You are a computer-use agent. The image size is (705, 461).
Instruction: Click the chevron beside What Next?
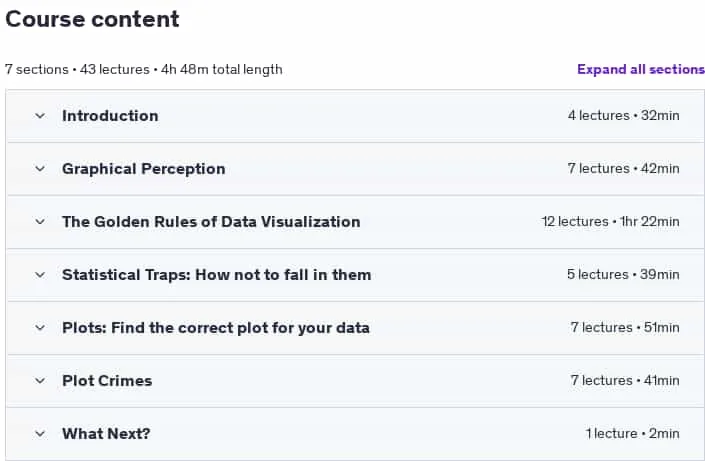(x=40, y=434)
